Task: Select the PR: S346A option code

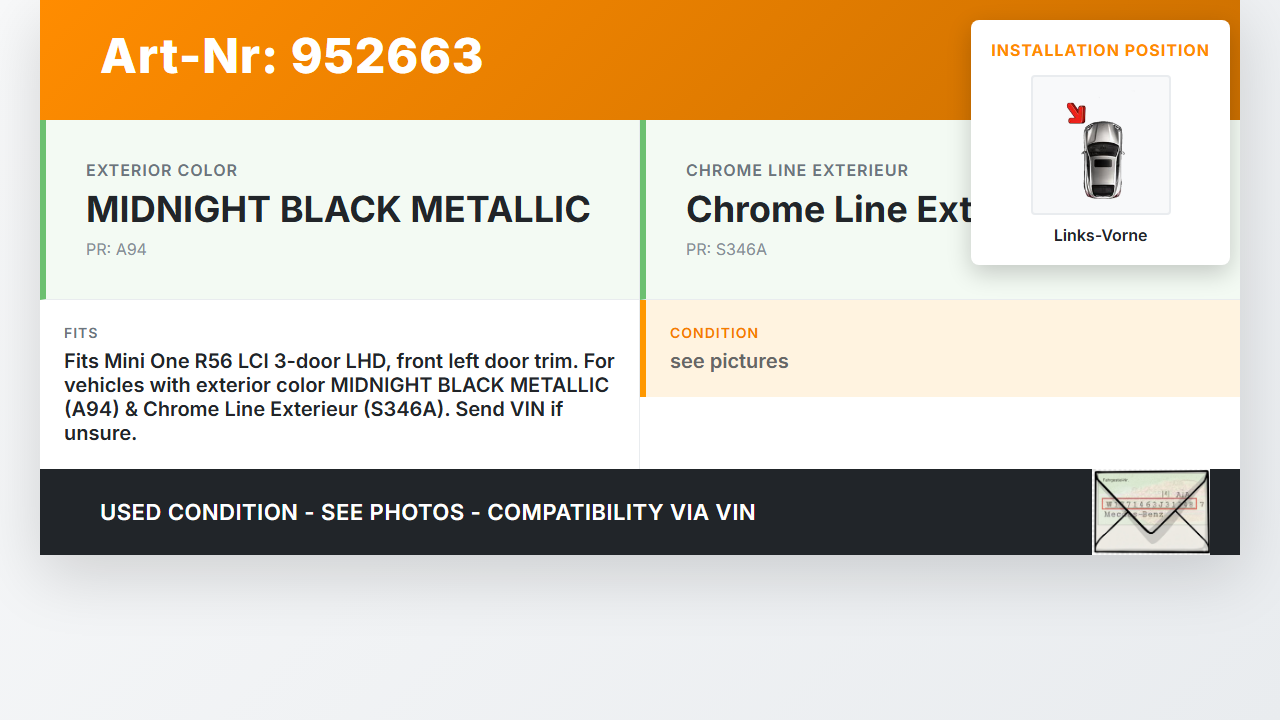Action: coord(726,250)
